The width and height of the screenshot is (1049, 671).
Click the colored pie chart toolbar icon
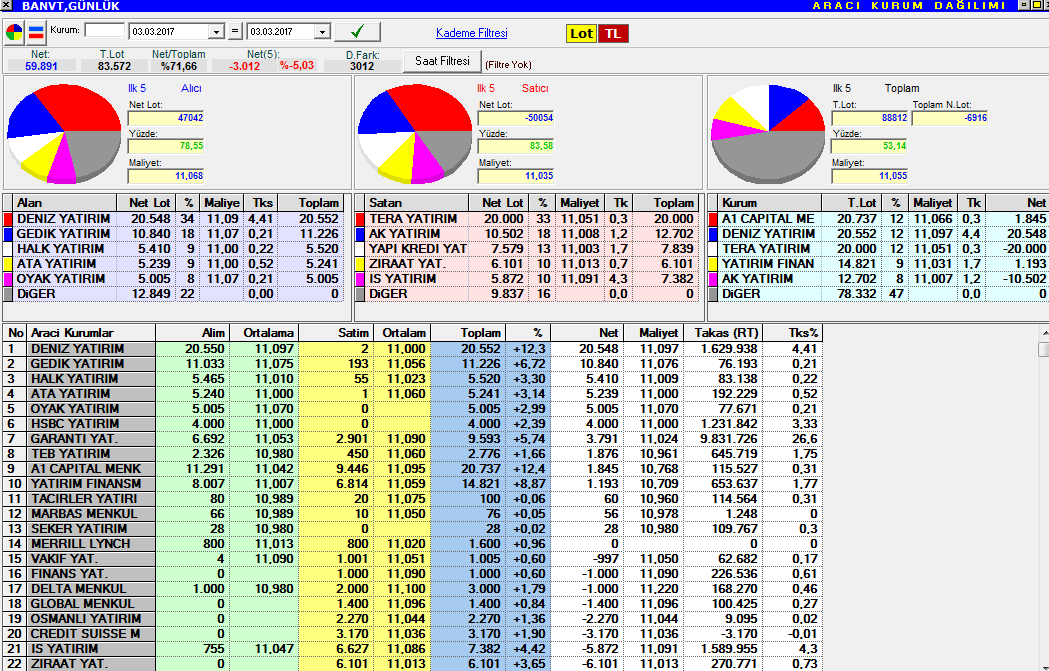14,32
